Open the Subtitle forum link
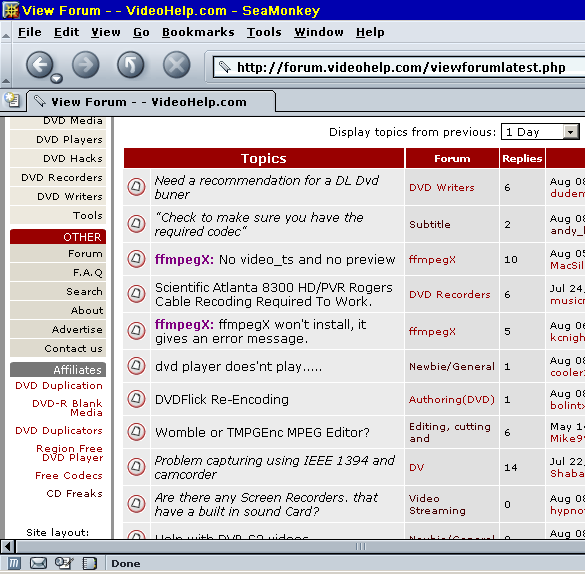 [x=430, y=225]
